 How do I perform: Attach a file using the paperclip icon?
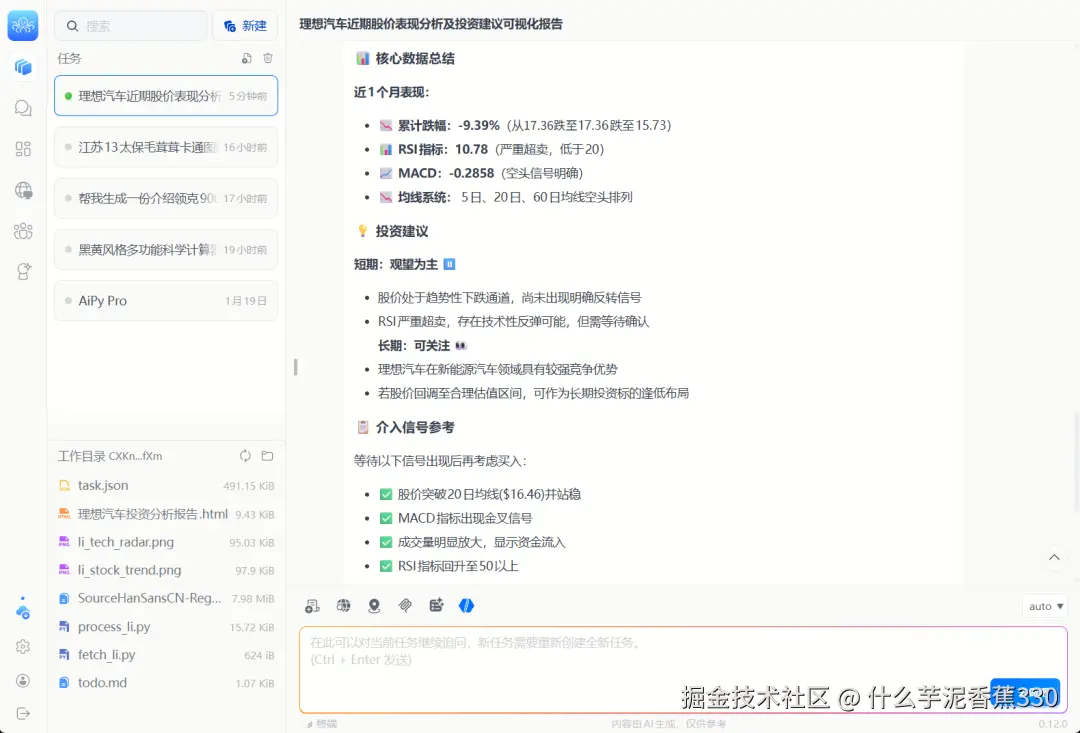[x=405, y=605]
